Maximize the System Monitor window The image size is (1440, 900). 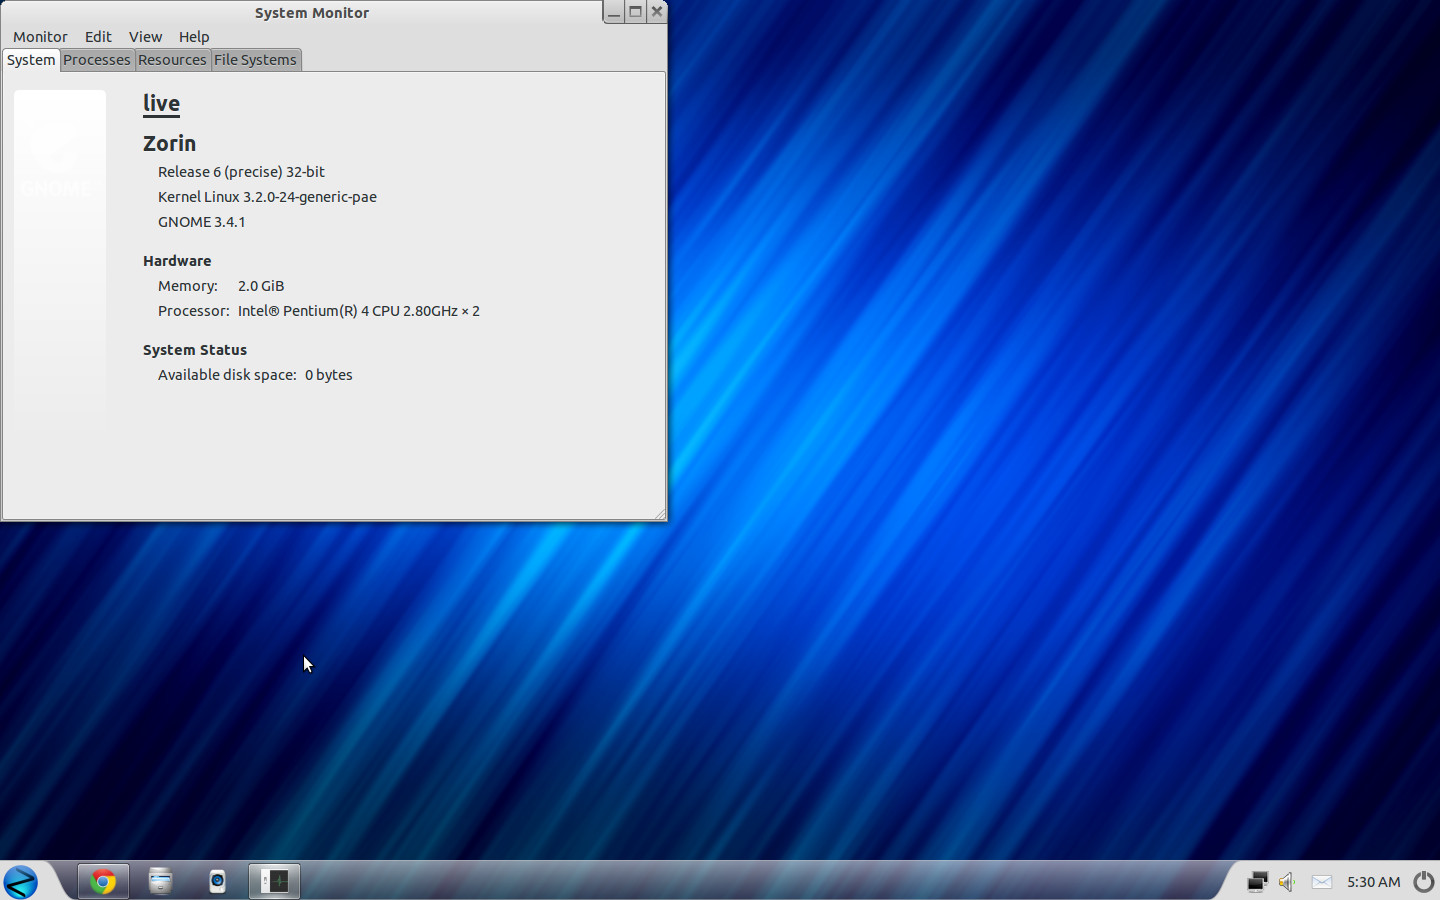pyautogui.click(x=635, y=12)
